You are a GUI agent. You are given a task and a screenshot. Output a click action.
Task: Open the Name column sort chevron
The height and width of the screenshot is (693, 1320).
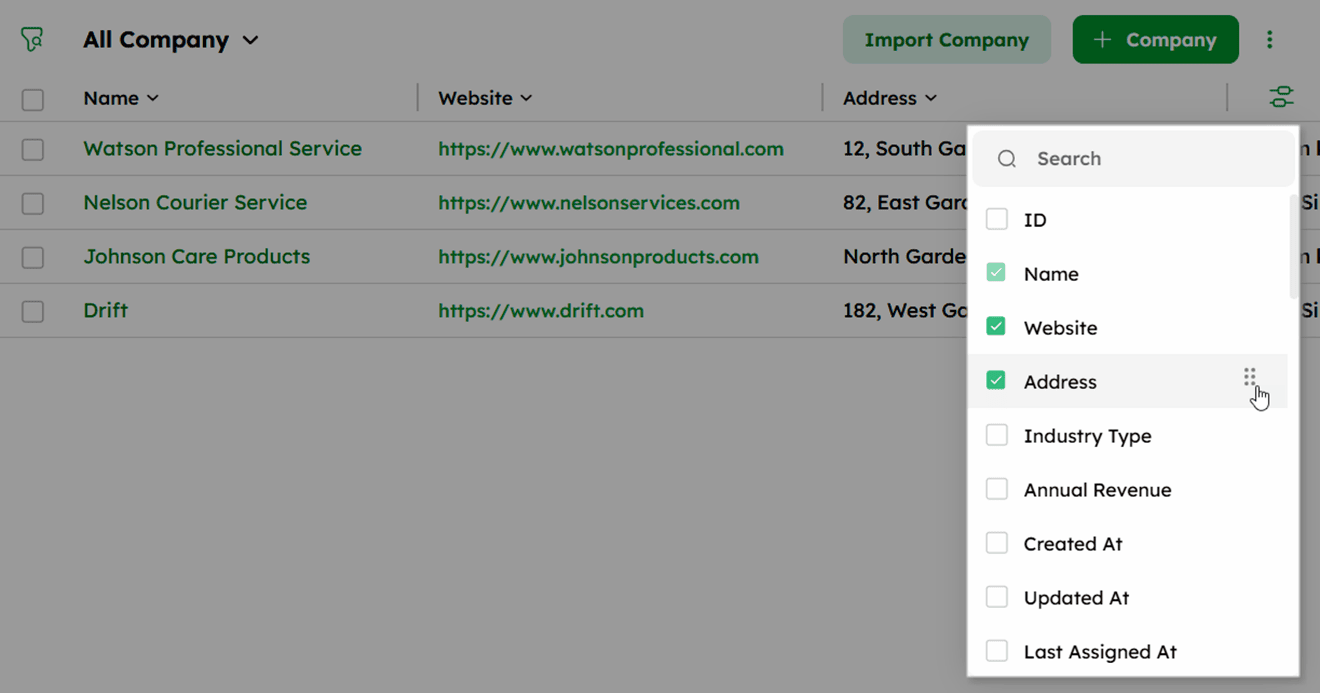(153, 98)
